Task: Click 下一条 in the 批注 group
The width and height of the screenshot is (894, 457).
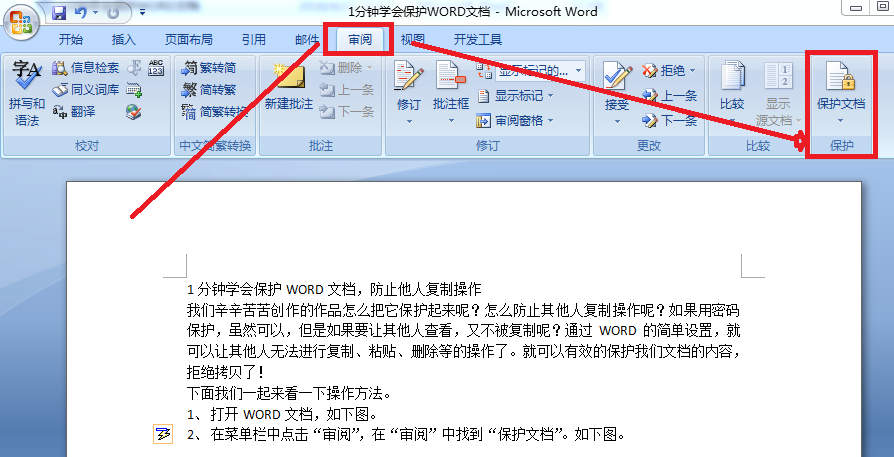Action: click(x=347, y=112)
